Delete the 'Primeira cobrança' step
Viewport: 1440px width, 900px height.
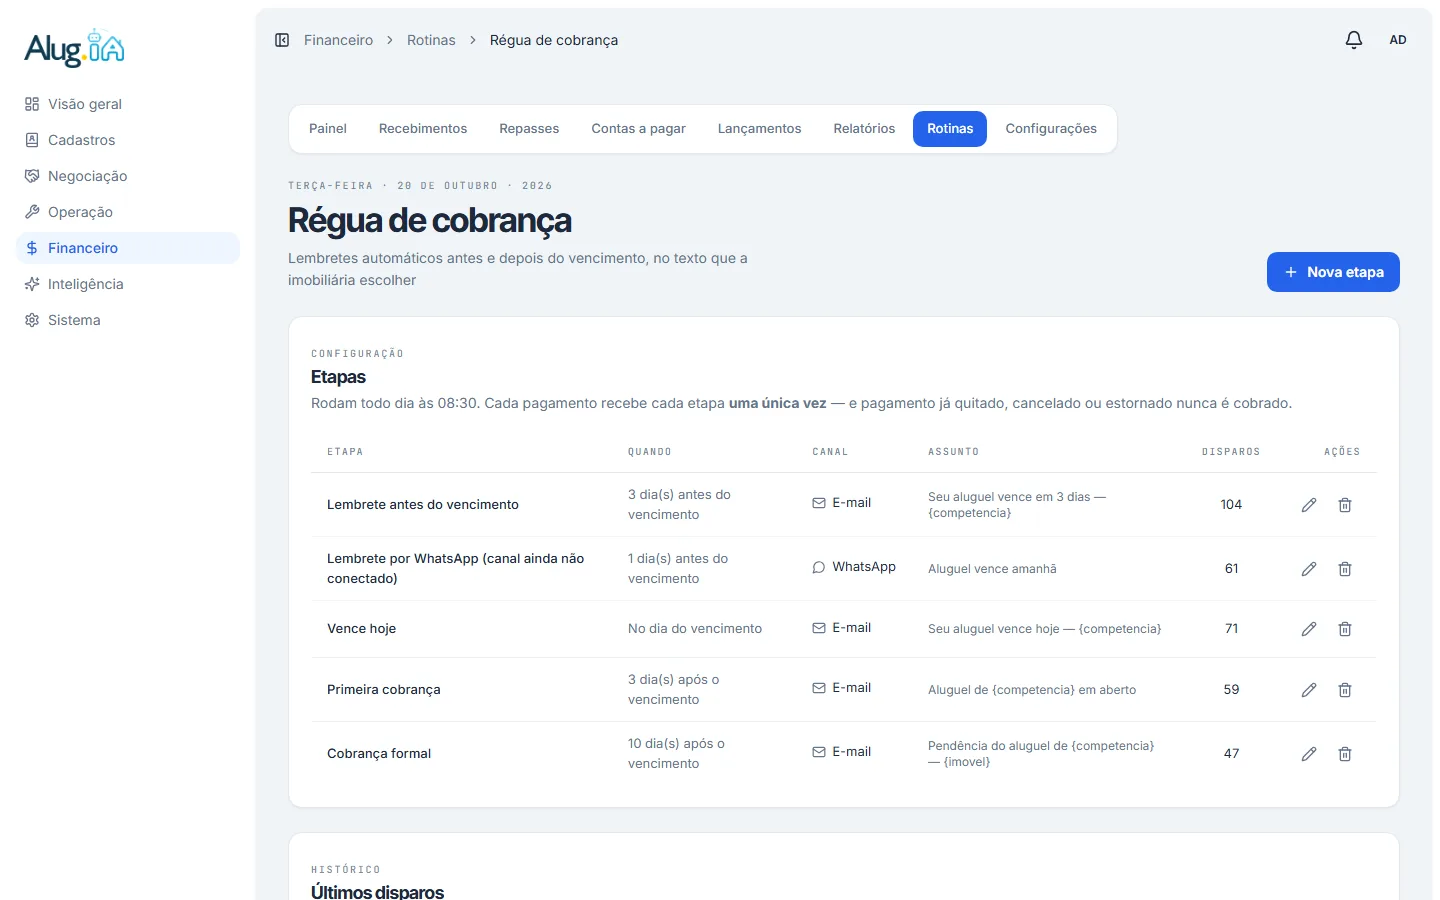click(1345, 690)
